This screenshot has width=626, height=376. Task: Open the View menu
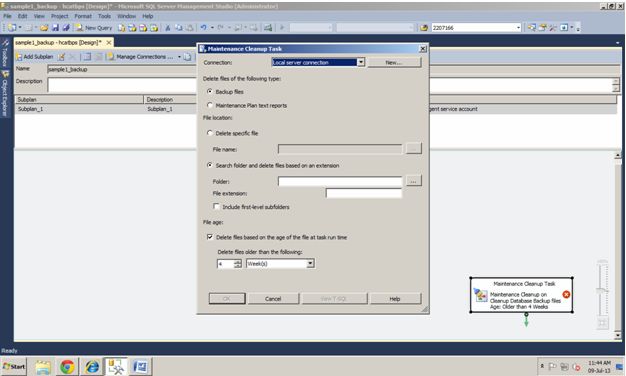click(x=39, y=16)
